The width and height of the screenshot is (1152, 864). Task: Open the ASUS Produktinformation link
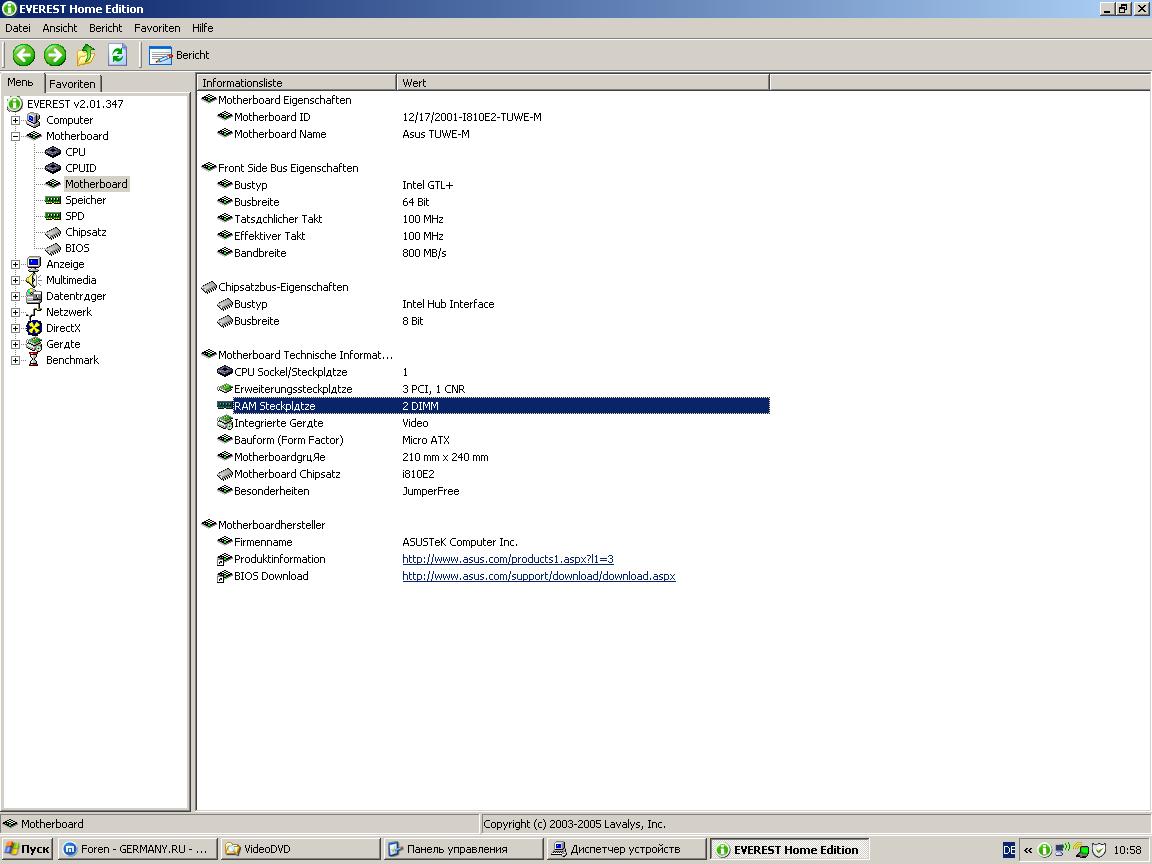[508, 559]
